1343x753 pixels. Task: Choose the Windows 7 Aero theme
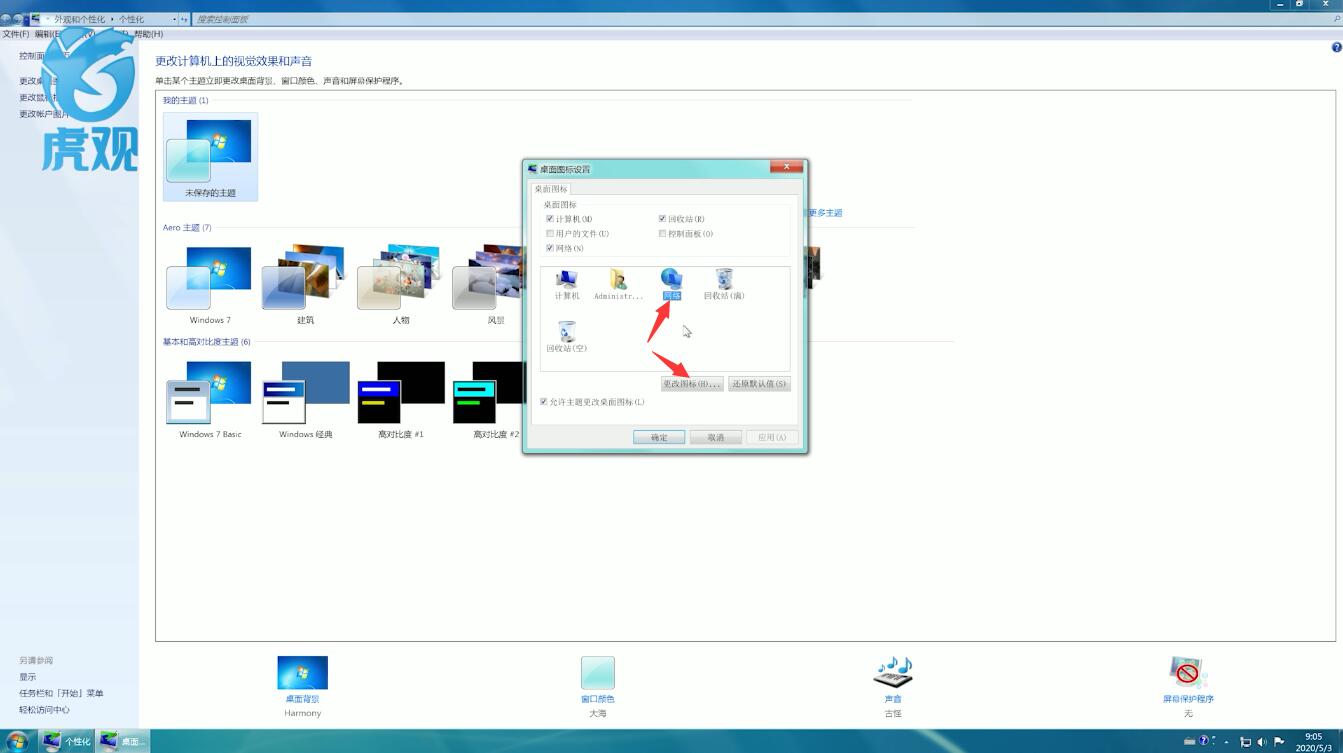(x=210, y=286)
